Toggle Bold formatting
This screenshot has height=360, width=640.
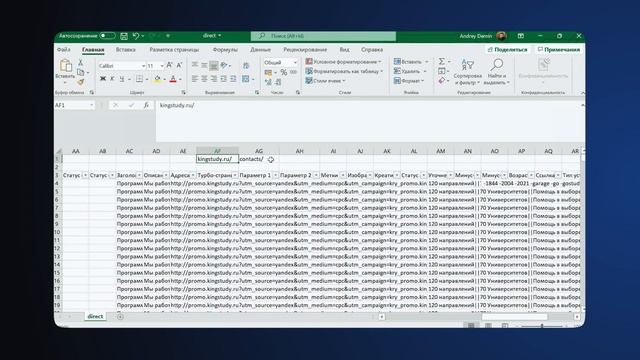[x=103, y=79]
